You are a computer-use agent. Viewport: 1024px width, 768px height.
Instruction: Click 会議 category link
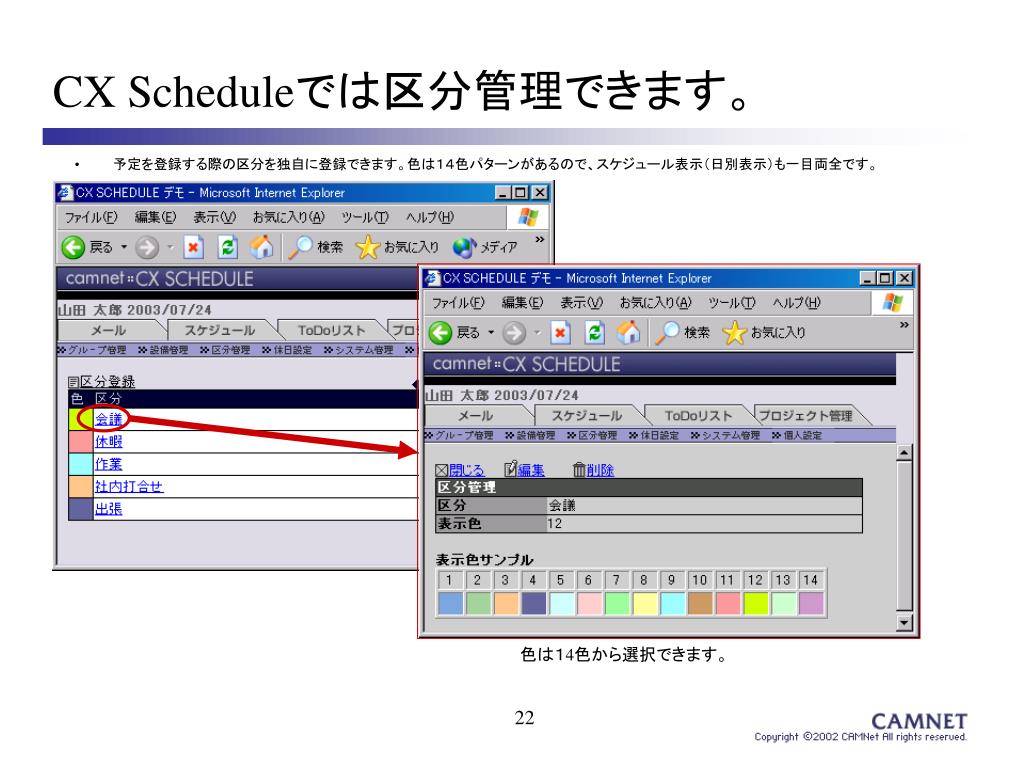point(108,419)
